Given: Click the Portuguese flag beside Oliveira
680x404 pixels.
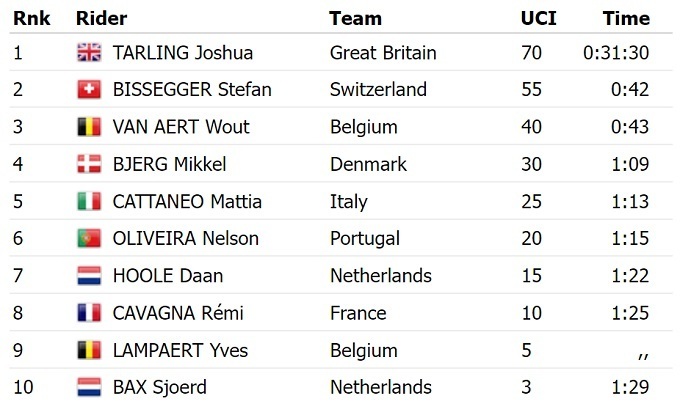Looking at the screenshot, I should coord(89,238).
